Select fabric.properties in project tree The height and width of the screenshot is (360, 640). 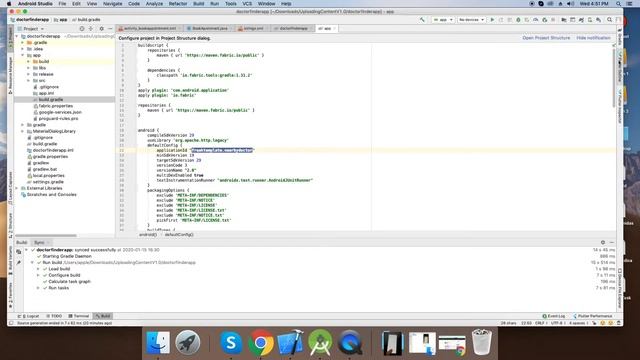56,106
